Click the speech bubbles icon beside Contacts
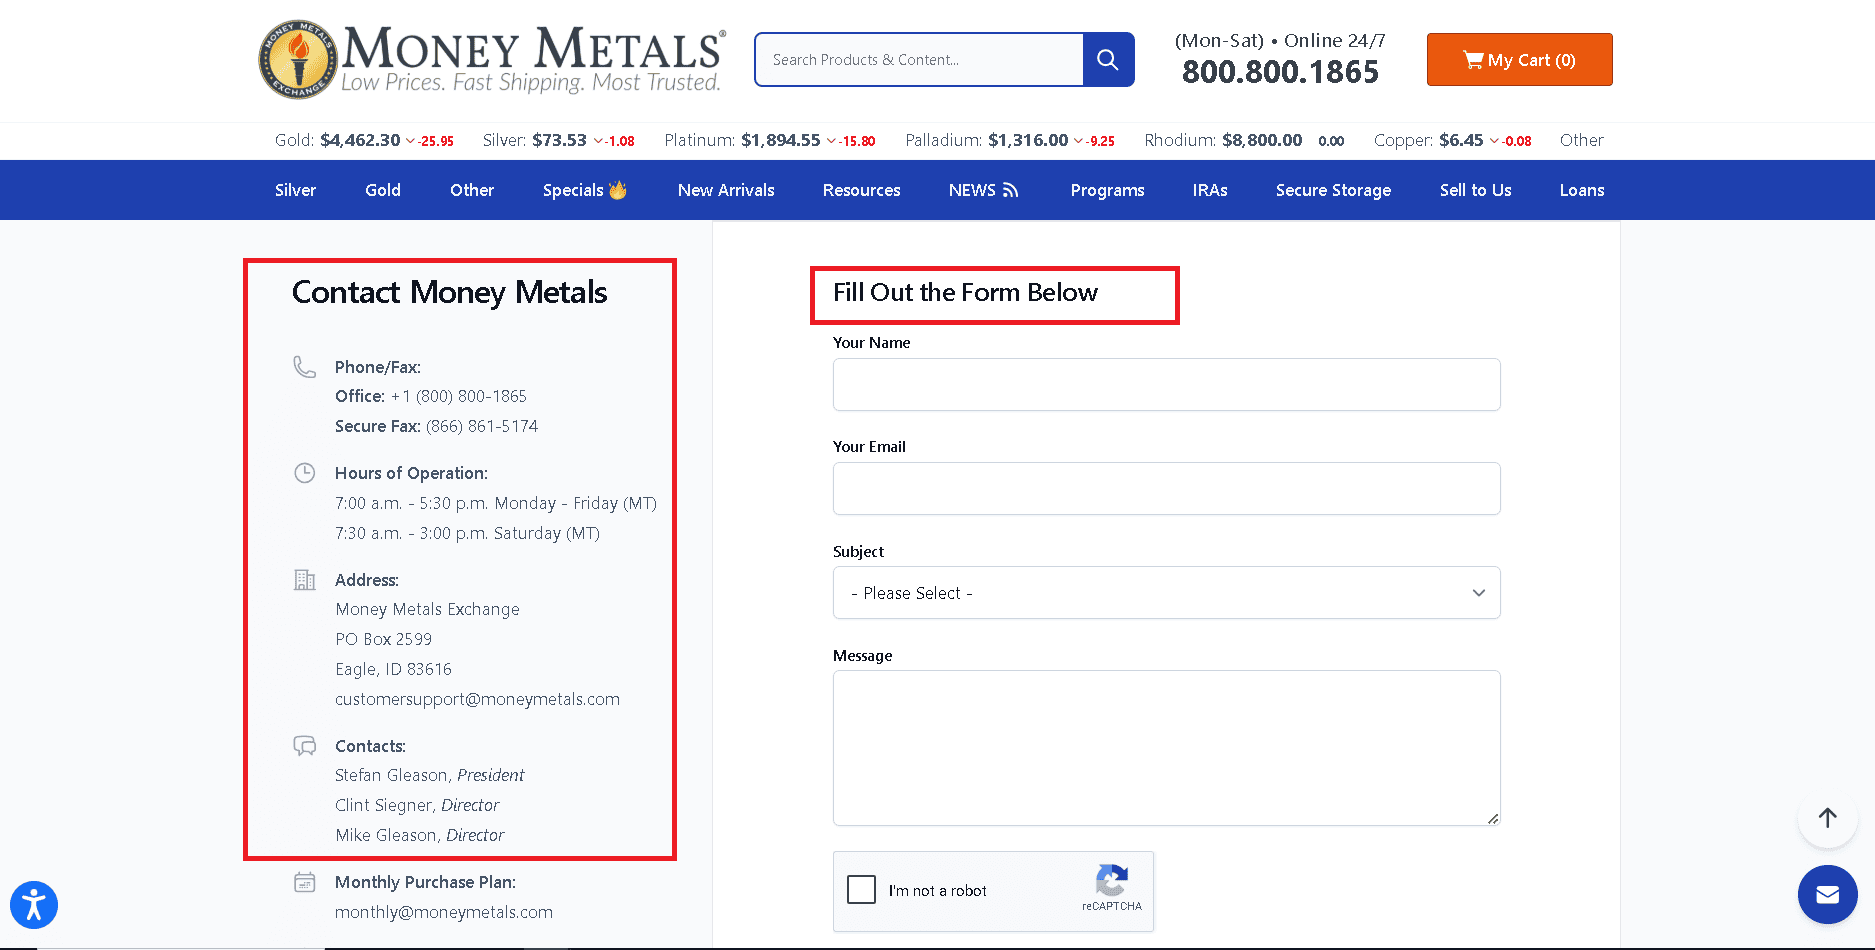The width and height of the screenshot is (1875, 950). click(304, 746)
